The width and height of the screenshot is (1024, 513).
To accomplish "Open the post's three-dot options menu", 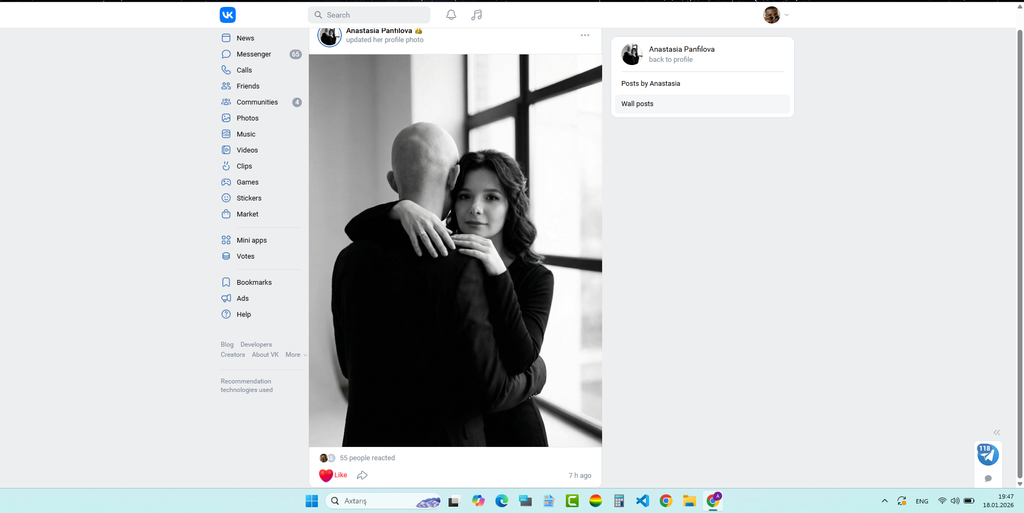I will pos(584,35).
